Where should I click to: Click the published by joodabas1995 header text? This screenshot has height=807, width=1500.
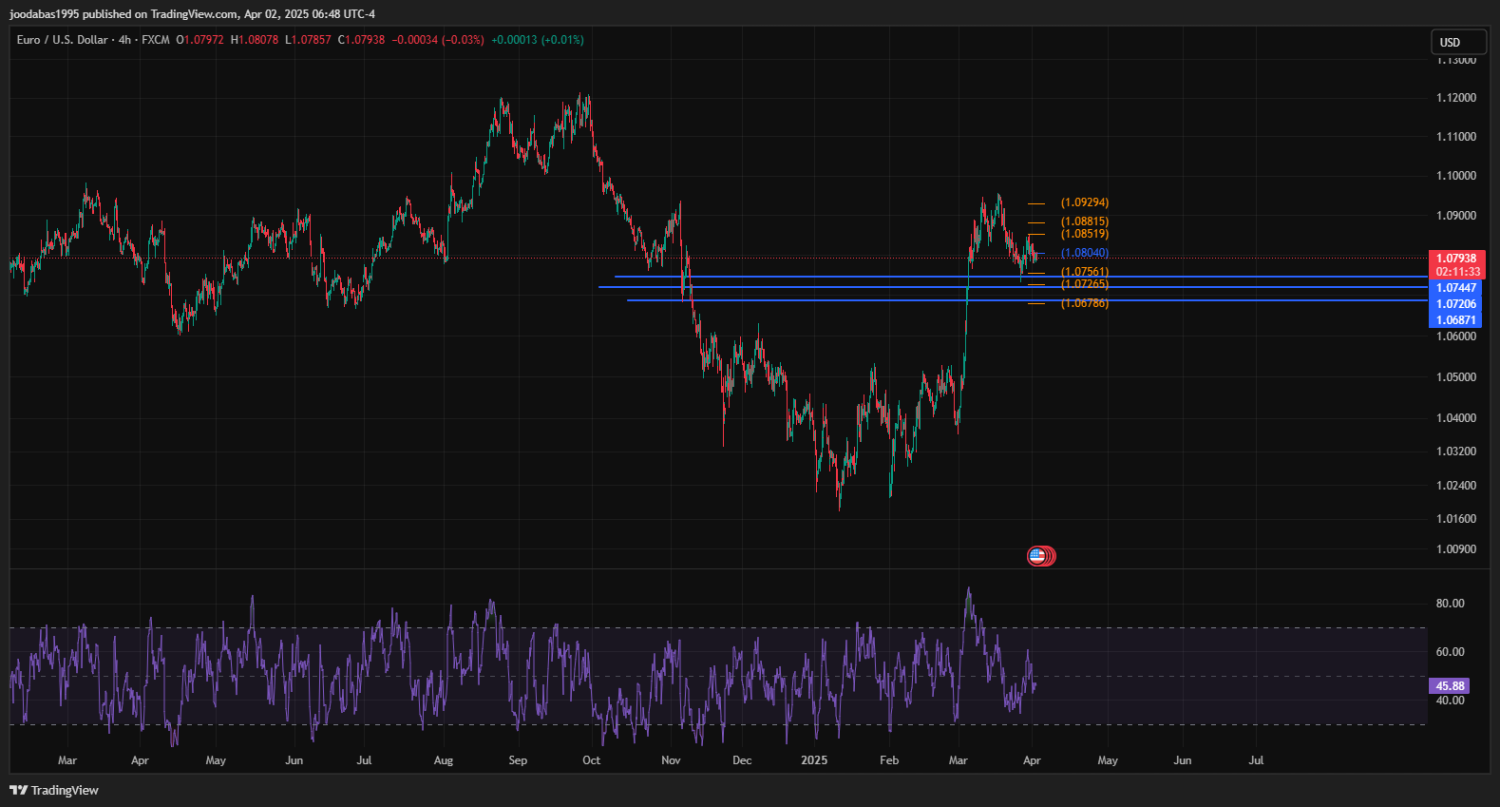tap(190, 13)
